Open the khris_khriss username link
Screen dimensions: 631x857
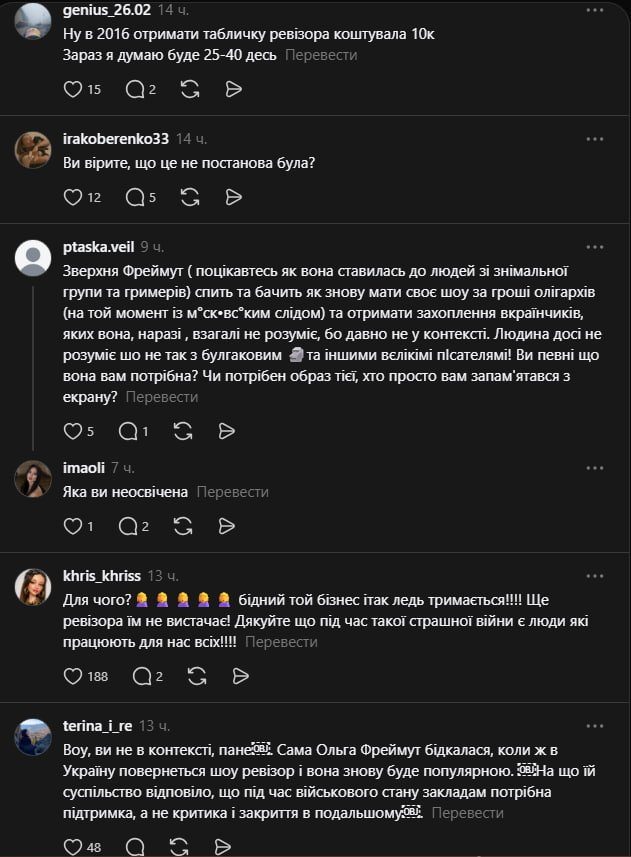[100, 576]
